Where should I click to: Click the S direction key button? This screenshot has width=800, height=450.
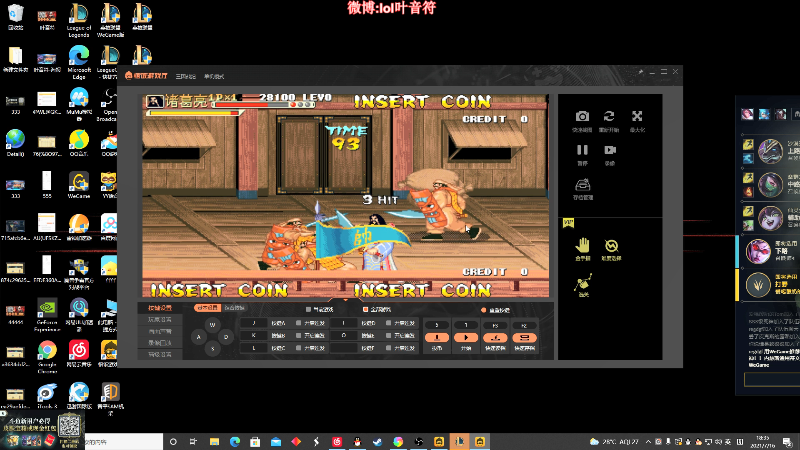[x=213, y=349]
